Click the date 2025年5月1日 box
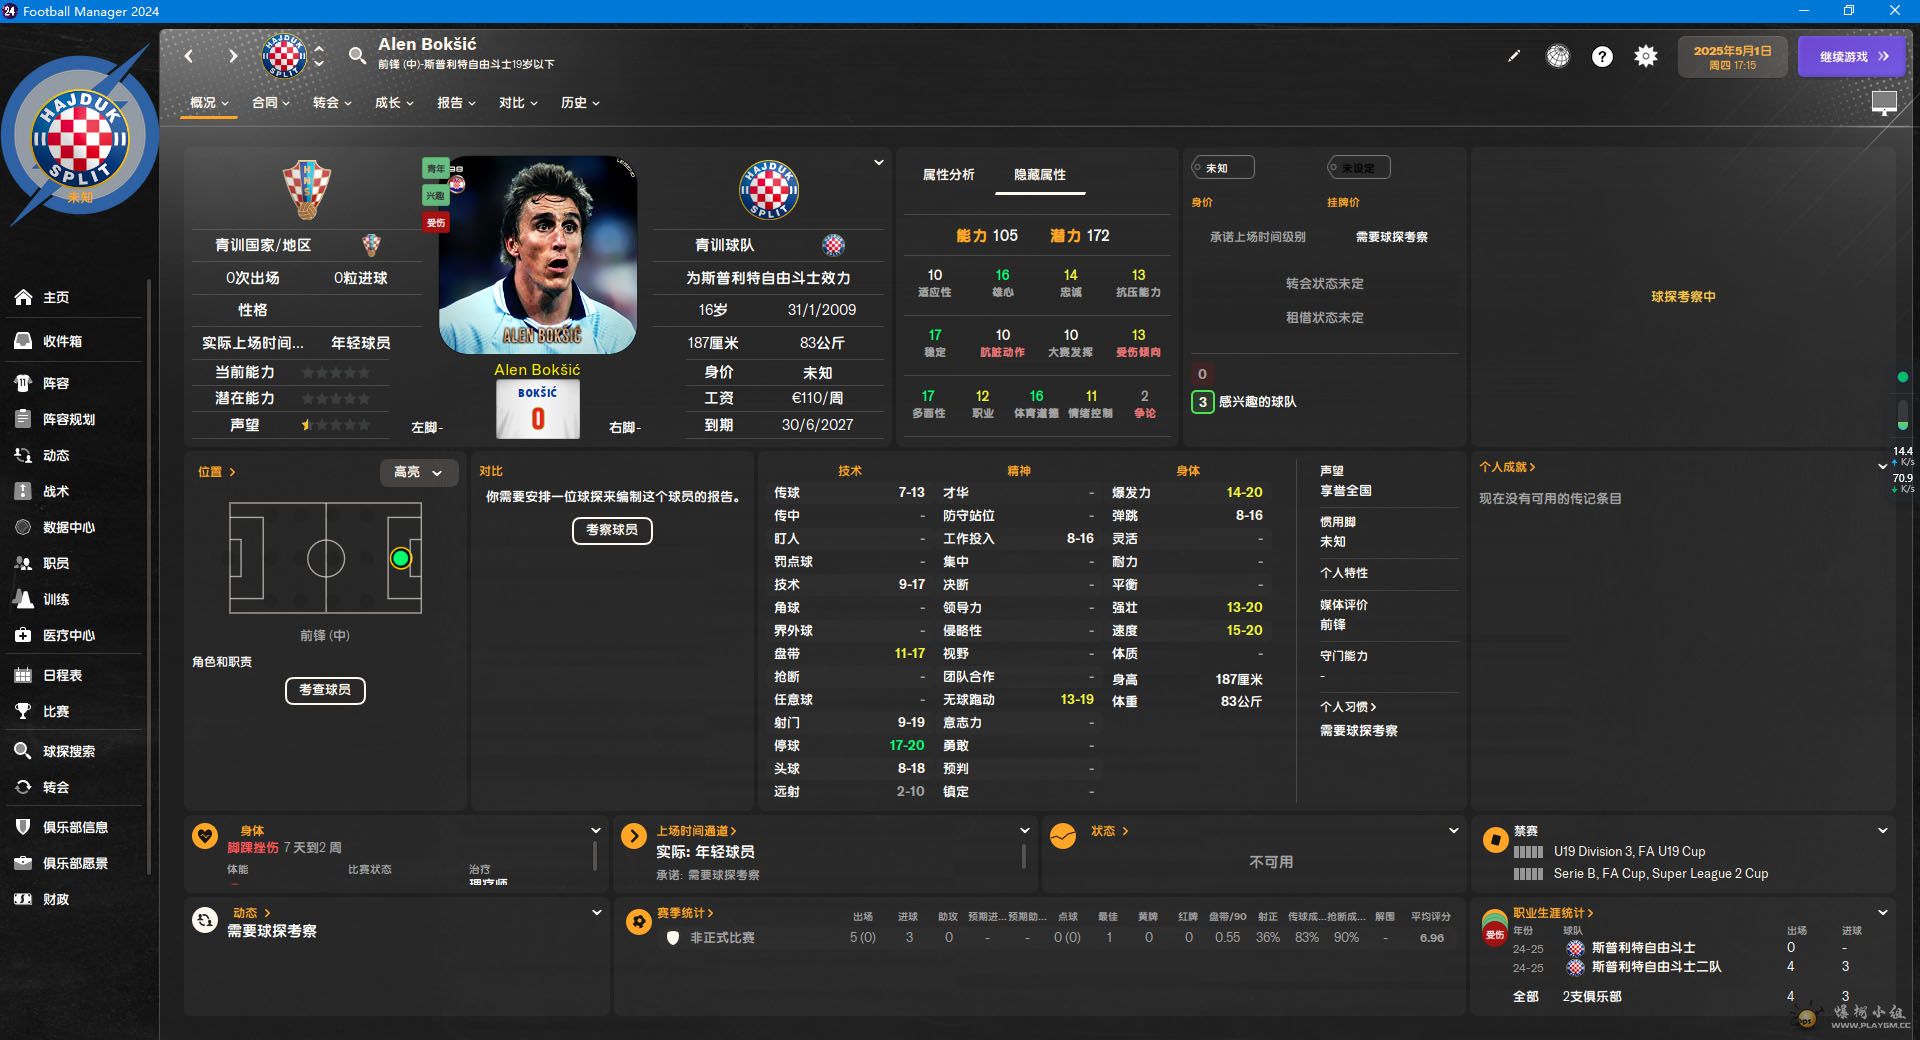Screen dimensions: 1920x1040 click(1733, 57)
